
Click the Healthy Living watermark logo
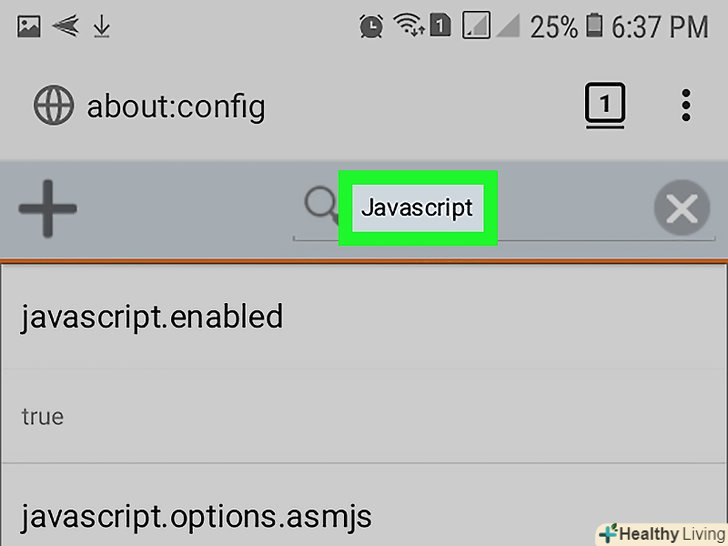tap(660, 532)
